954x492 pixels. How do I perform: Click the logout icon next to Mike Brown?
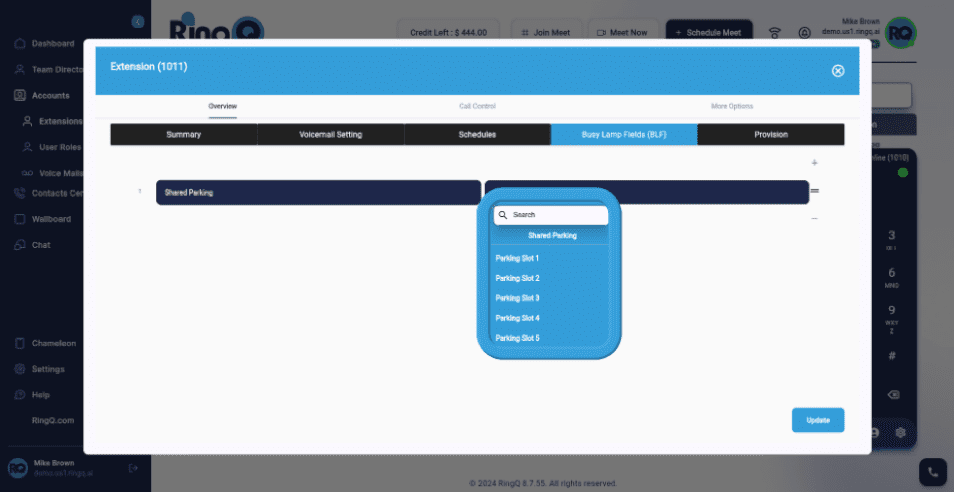134,468
